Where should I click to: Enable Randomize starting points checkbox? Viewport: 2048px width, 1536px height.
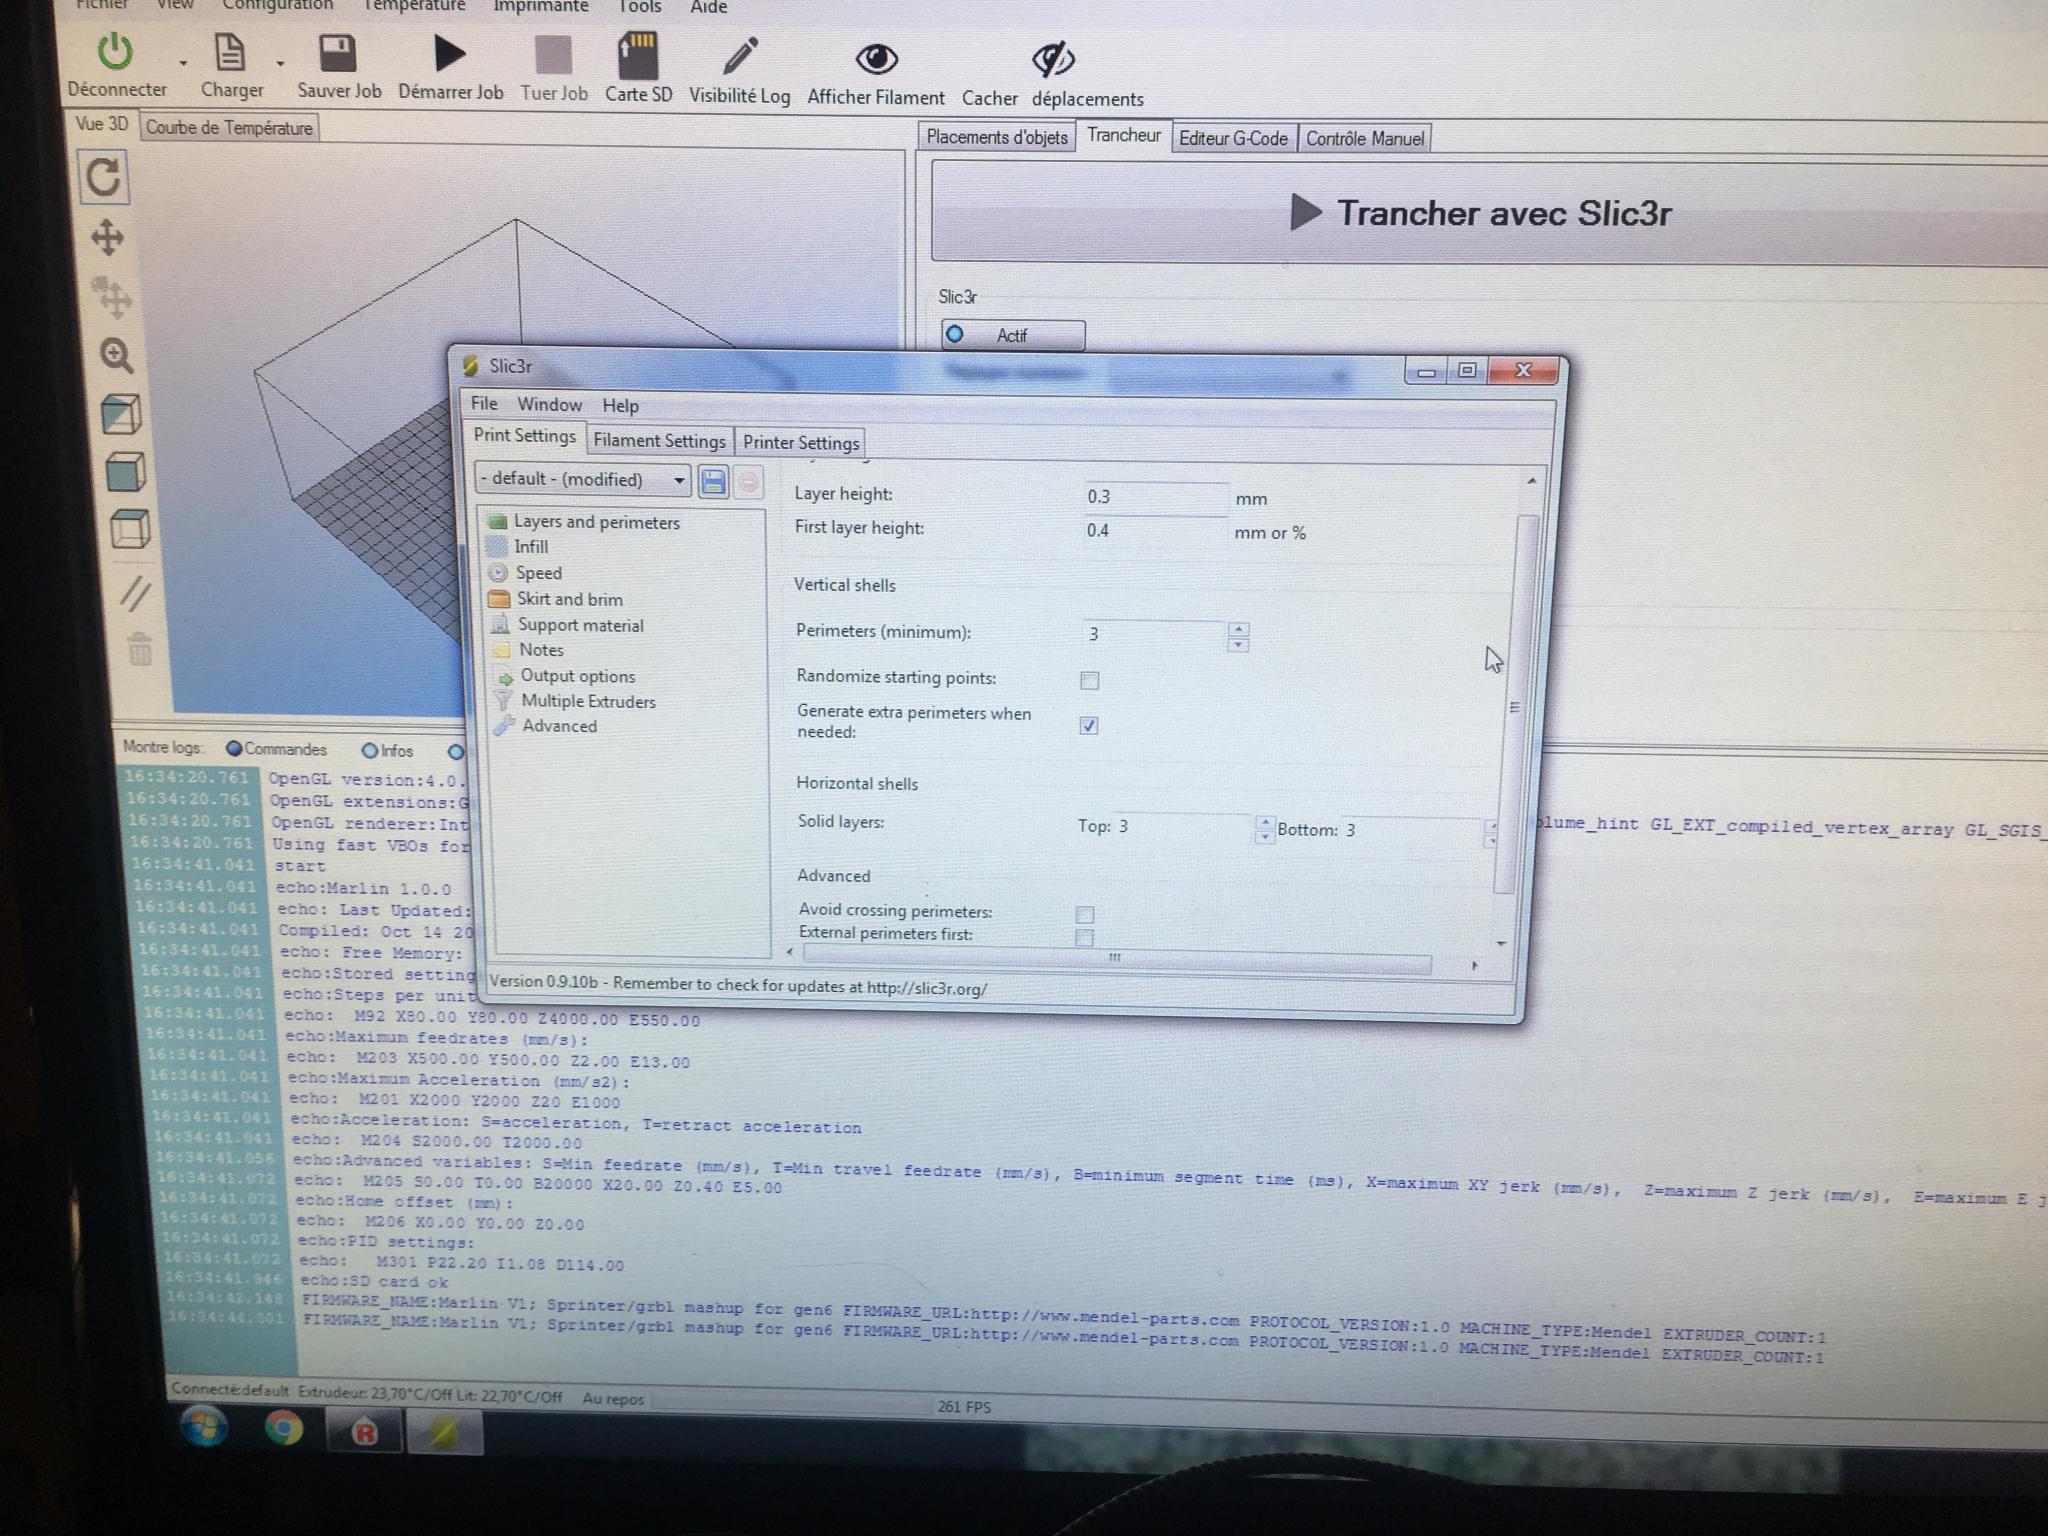(1090, 681)
